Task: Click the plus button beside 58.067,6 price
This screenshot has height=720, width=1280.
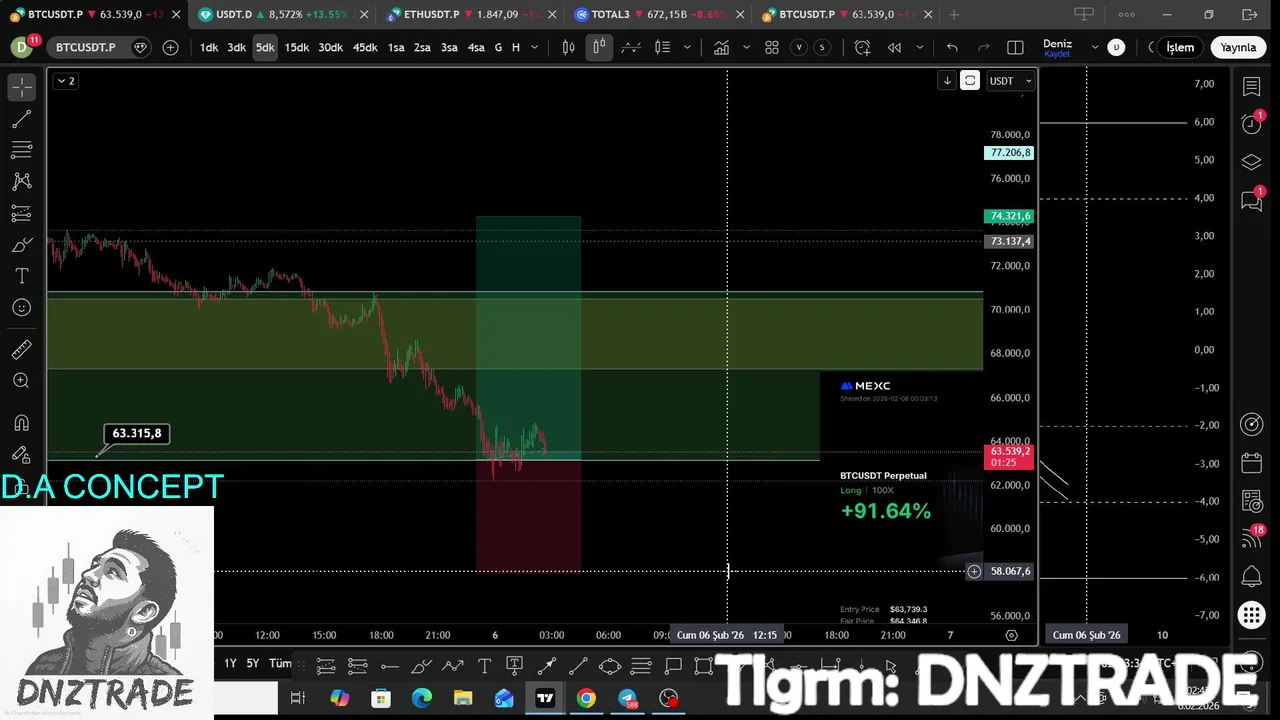Action: 974,571
